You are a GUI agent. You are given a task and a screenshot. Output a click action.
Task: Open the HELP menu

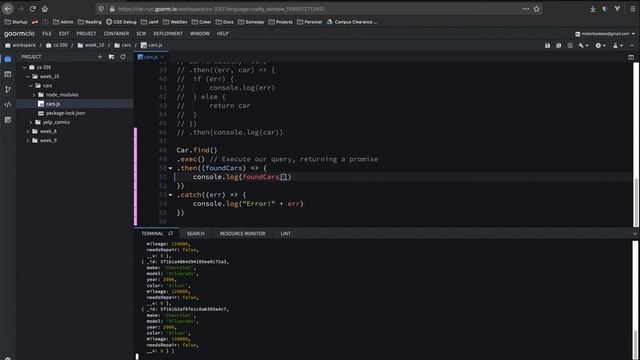(x=222, y=33)
